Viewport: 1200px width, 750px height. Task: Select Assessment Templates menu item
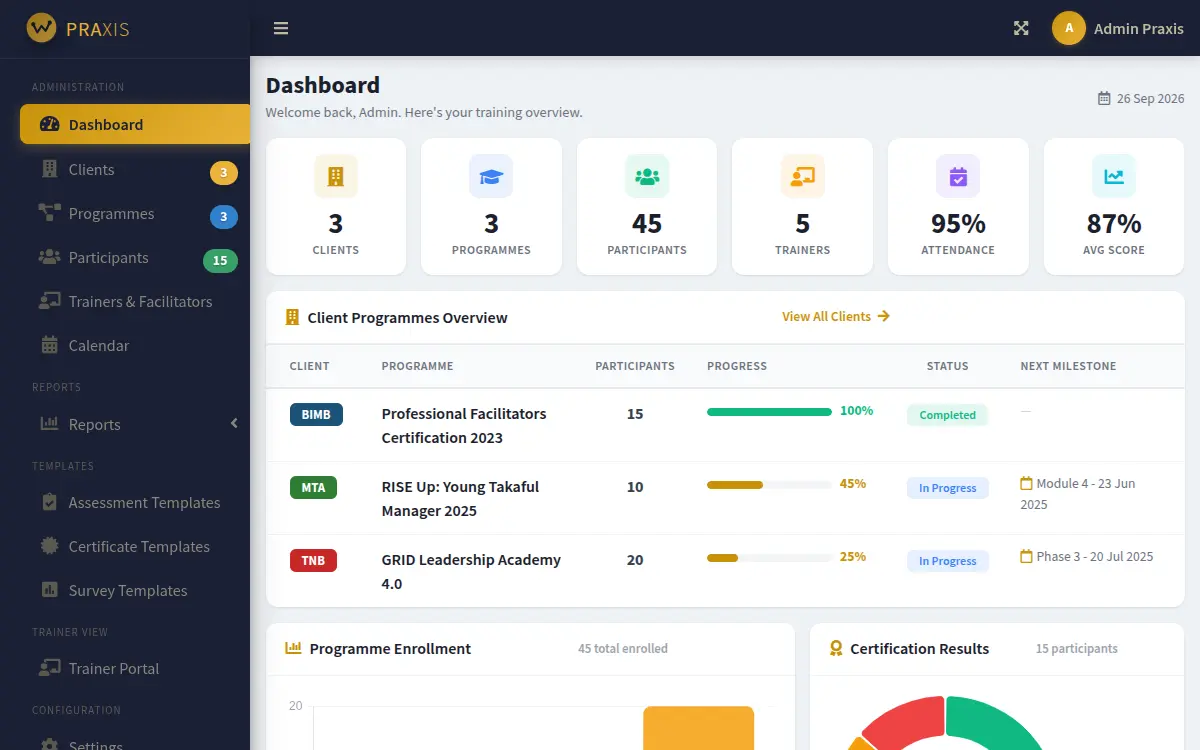click(x=135, y=502)
